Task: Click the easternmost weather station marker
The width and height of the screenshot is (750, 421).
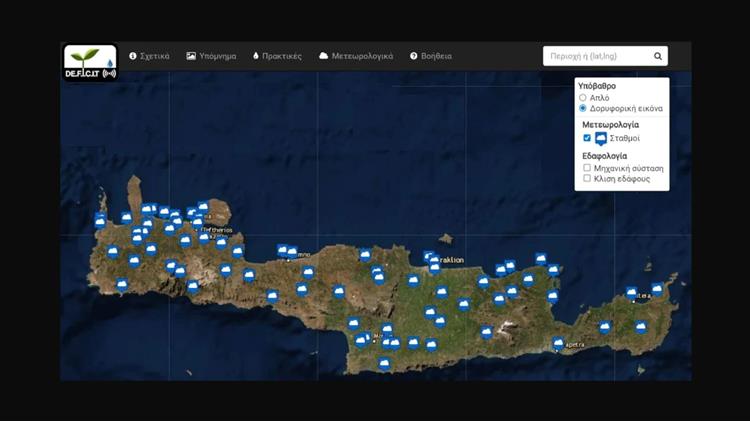Action: [x=657, y=289]
